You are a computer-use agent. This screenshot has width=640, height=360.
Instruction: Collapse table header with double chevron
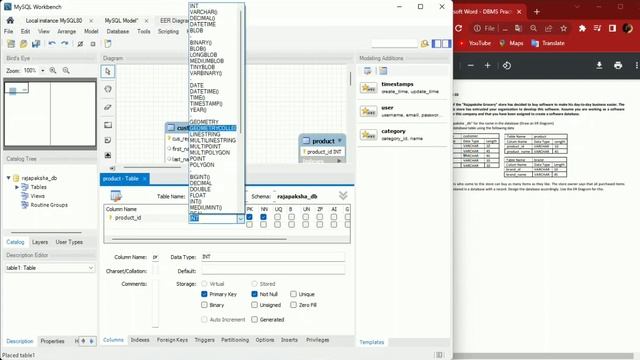tap(343, 196)
